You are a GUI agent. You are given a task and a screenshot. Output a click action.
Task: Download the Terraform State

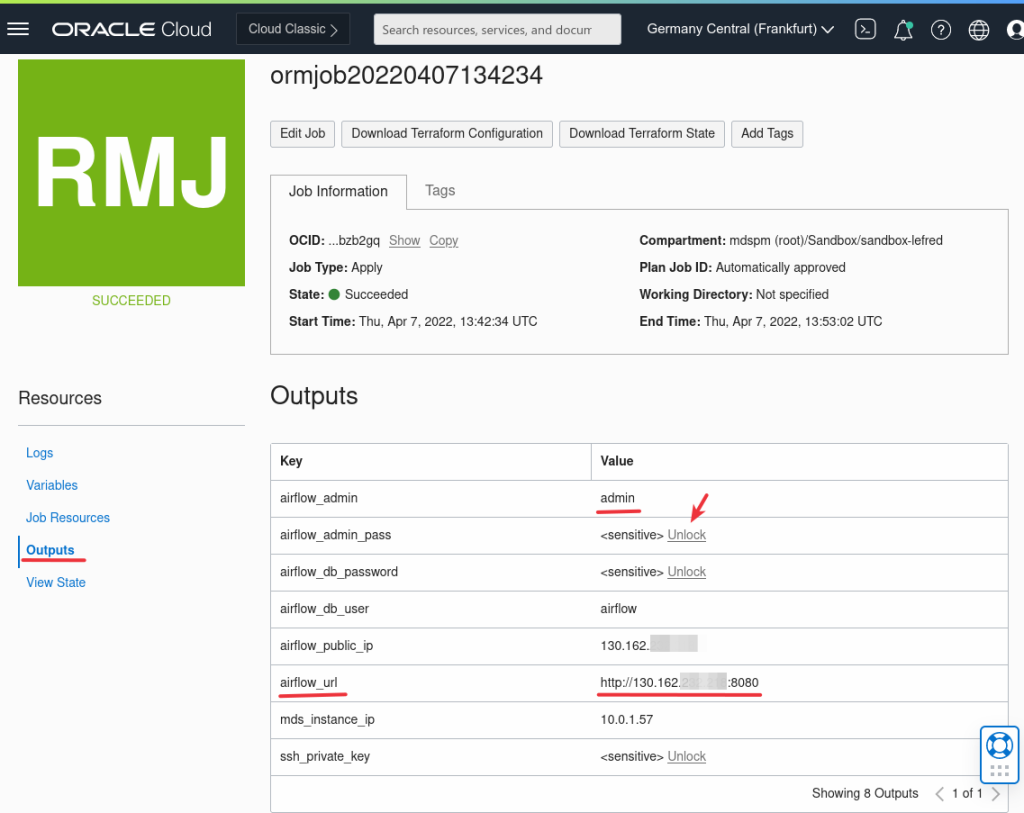point(641,133)
